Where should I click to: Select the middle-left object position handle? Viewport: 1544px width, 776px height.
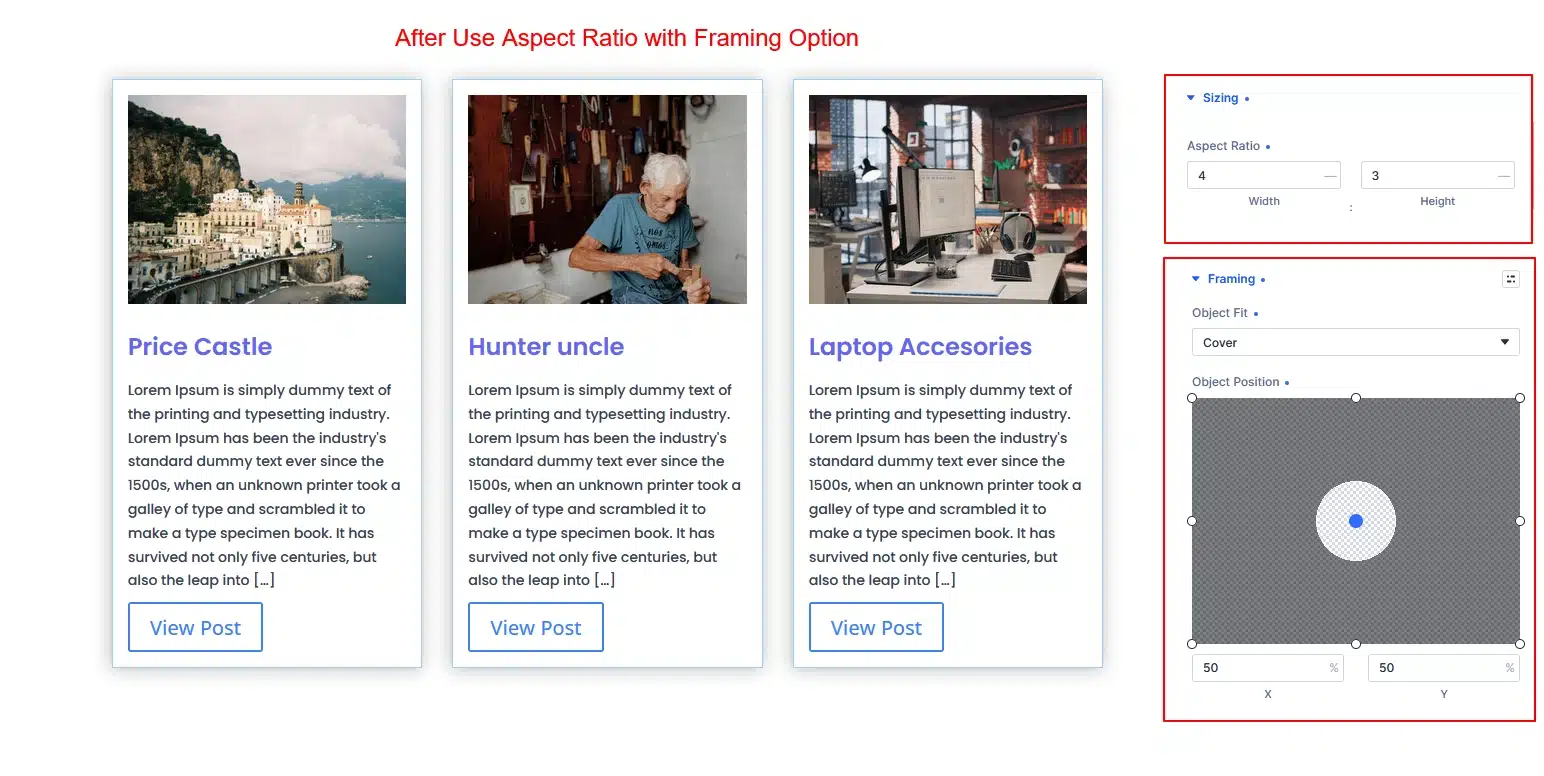1192,521
